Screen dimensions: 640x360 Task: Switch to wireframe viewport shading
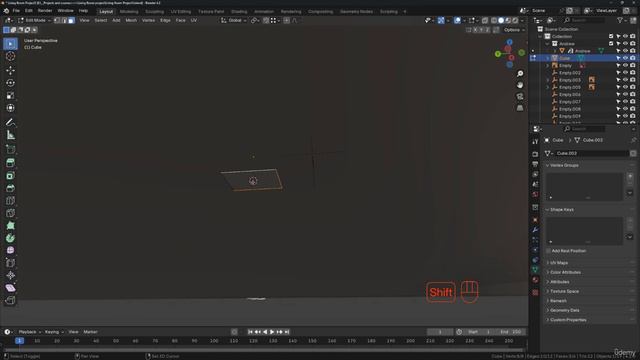[x=494, y=20]
